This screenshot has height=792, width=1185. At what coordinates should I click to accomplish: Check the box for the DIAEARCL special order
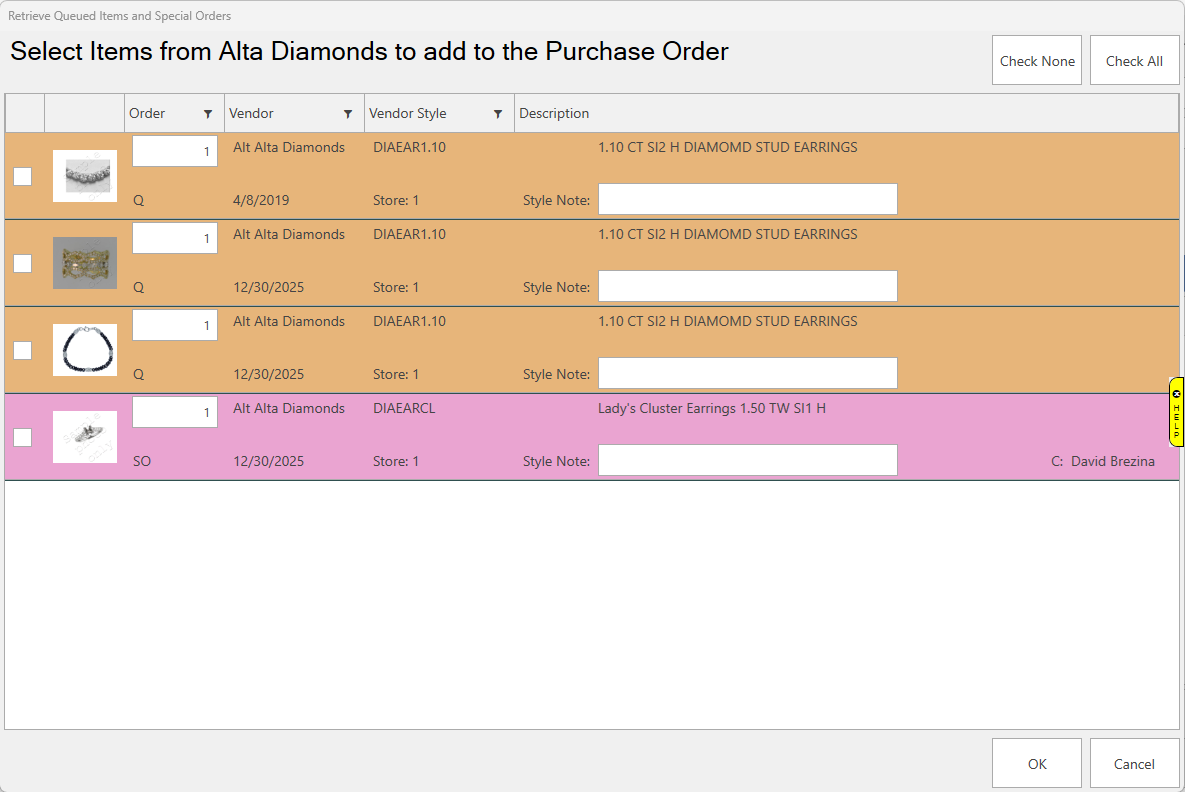23,437
